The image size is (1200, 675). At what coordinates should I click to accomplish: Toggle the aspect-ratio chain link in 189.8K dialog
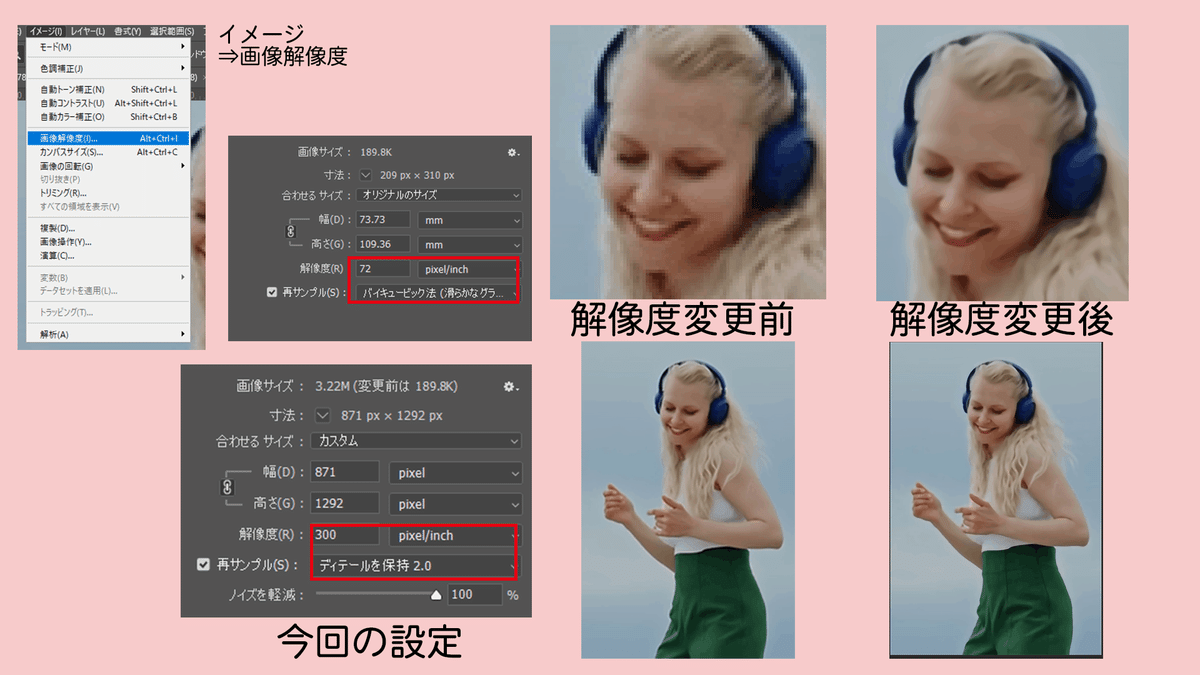tap(292, 231)
